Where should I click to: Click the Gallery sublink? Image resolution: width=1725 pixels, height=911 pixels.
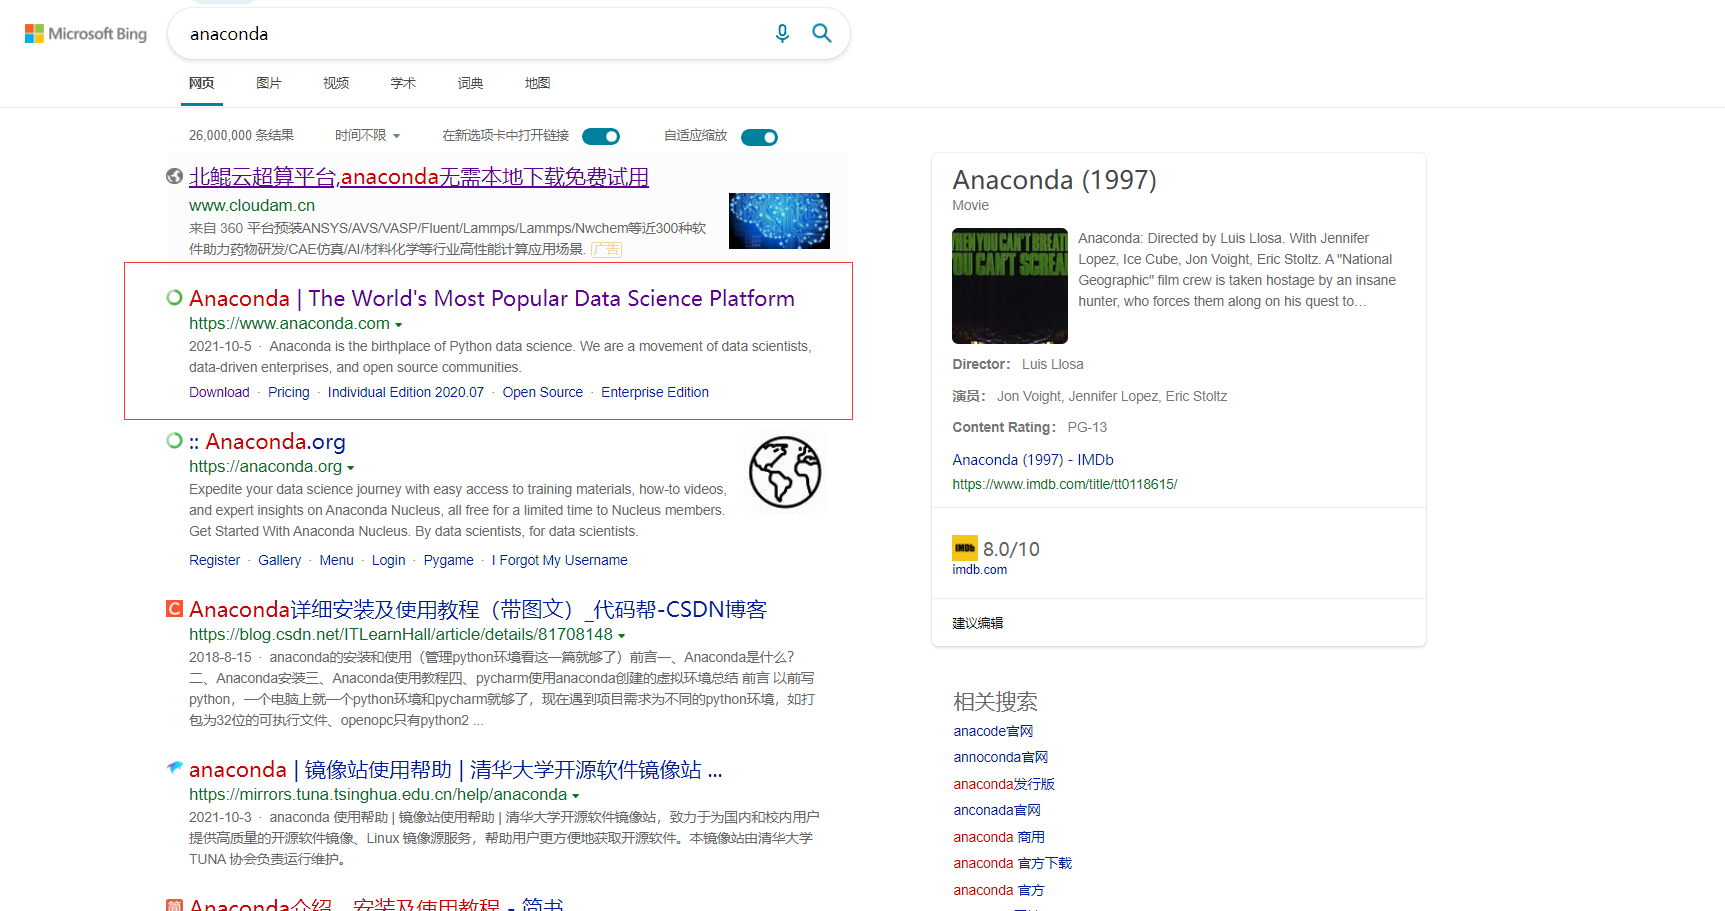[280, 560]
